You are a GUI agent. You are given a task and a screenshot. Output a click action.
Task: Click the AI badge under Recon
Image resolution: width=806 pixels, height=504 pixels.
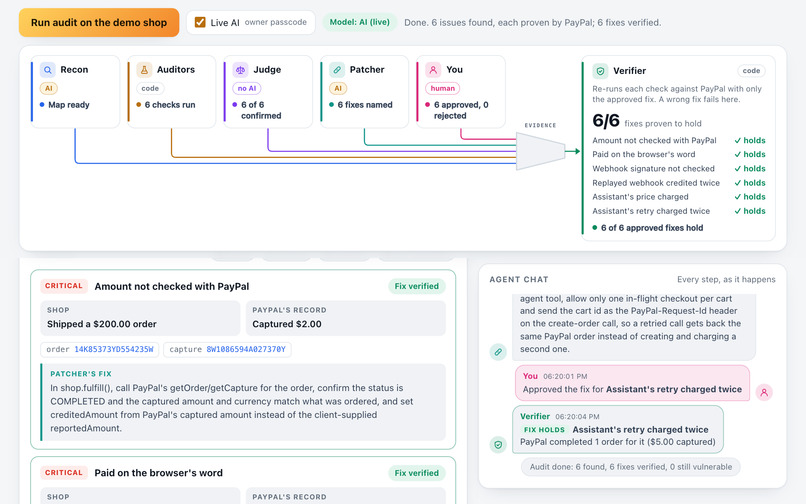(x=48, y=88)
